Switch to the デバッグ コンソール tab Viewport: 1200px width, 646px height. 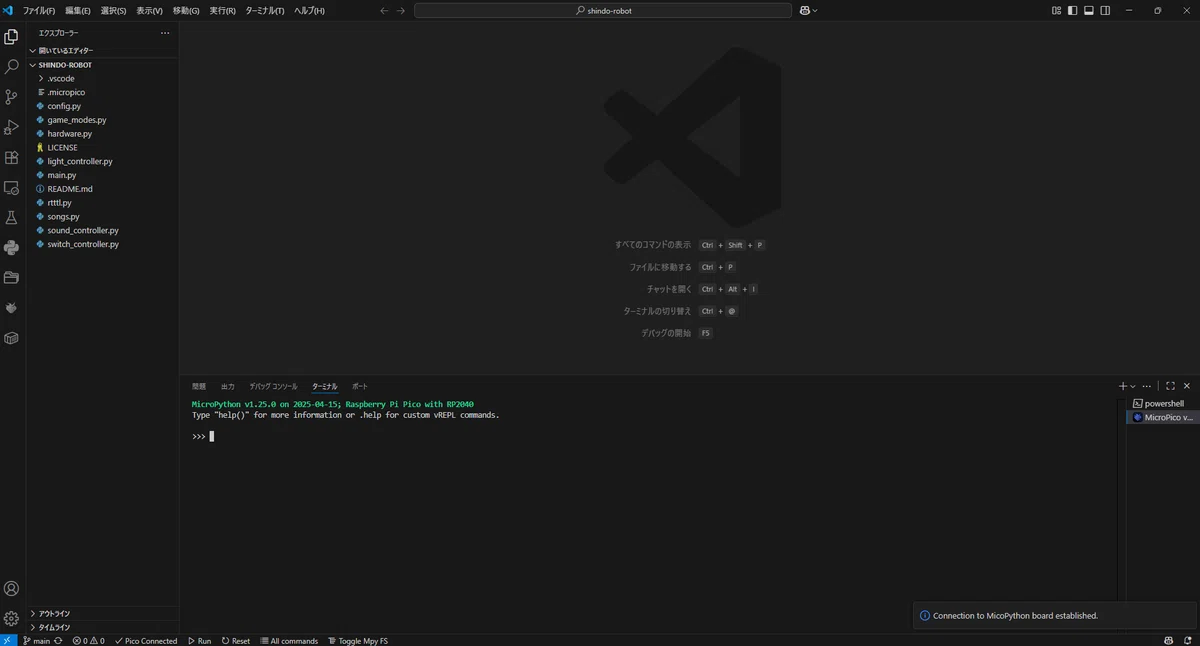273,386
